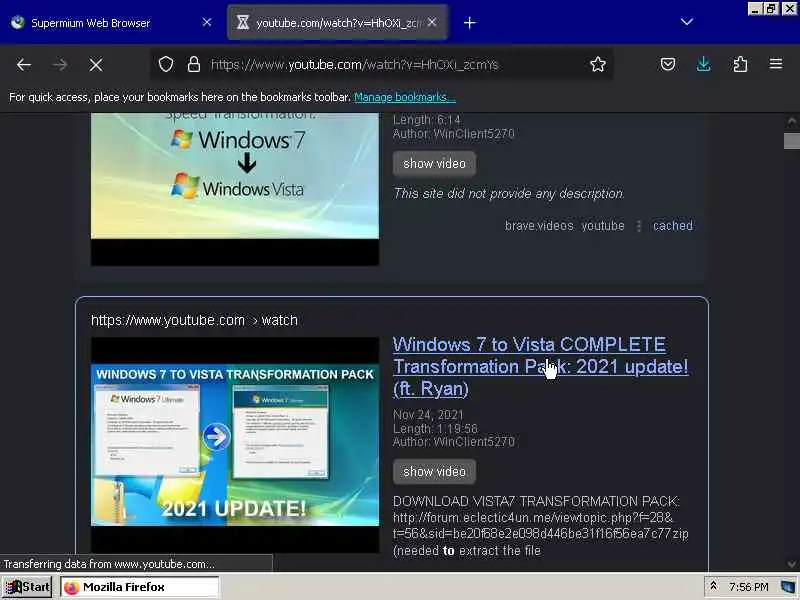800x600 pixels.
Task: Open the Manage bookmarks link
Action: pyautogui.click(x=405, y=97)
